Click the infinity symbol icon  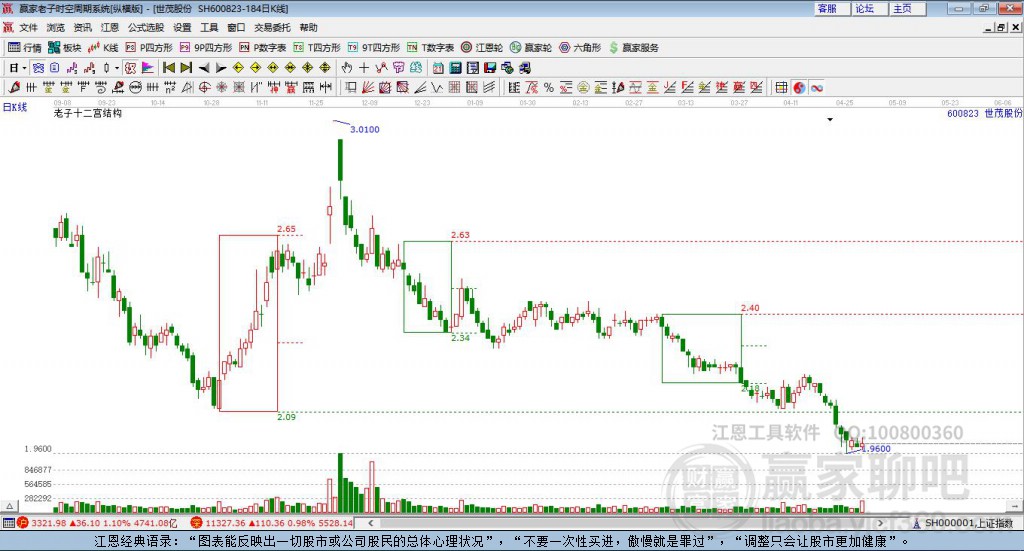click(x=817, y=87)
